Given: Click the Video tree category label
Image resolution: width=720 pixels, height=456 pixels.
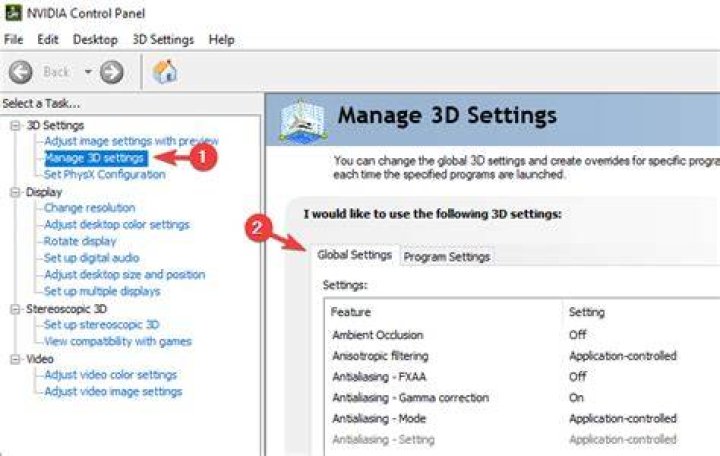Looking at the screenshot, I should click(x=40, y=359).
